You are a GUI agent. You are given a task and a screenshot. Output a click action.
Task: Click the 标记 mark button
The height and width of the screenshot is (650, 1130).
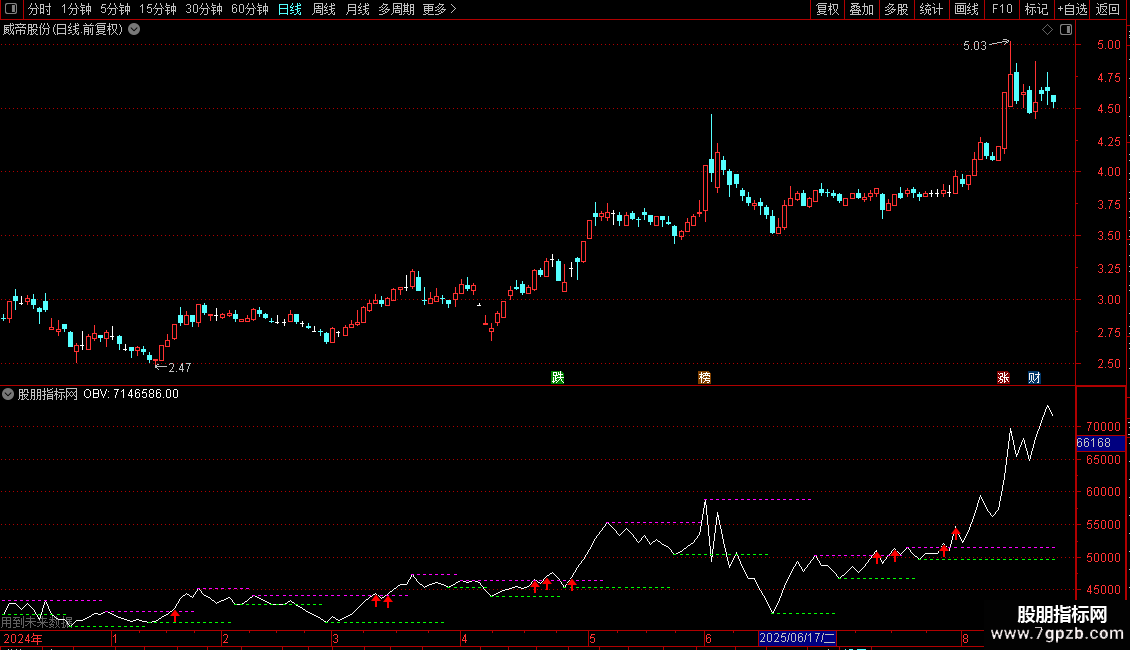click(1036, 9)
